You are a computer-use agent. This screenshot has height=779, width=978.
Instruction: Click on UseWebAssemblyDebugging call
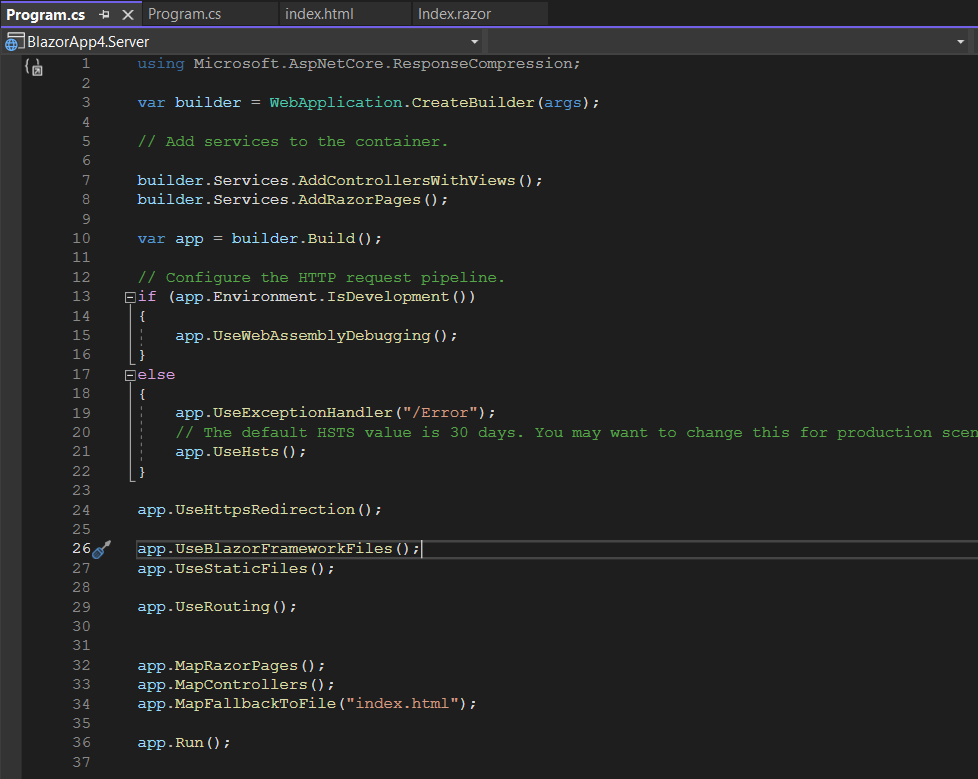322,336
